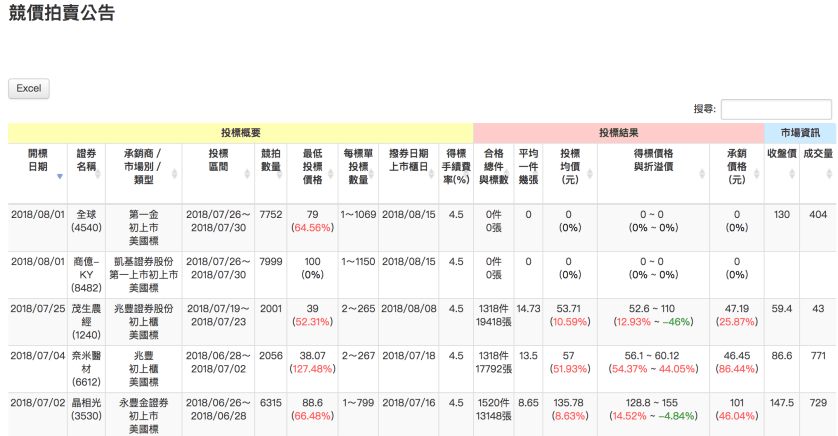Sort by 競拍數量 column header
The height and width of the screenshot is (436, 838).
click(270, 160)
